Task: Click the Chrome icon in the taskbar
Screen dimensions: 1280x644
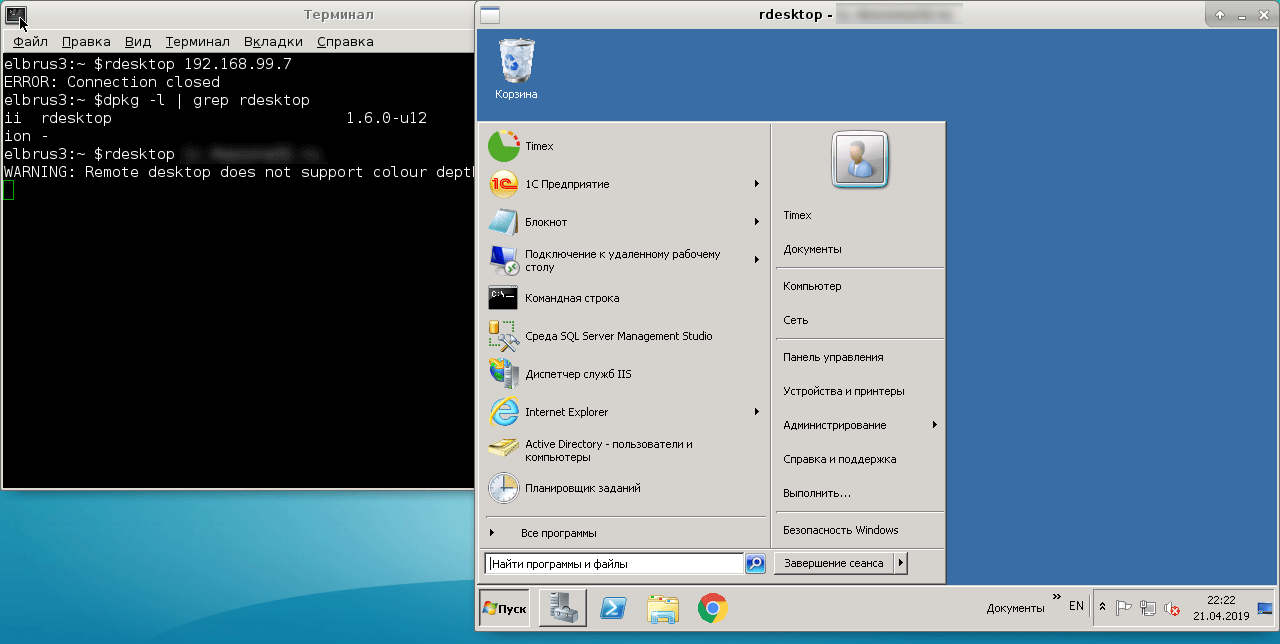Action: [712, 608]
